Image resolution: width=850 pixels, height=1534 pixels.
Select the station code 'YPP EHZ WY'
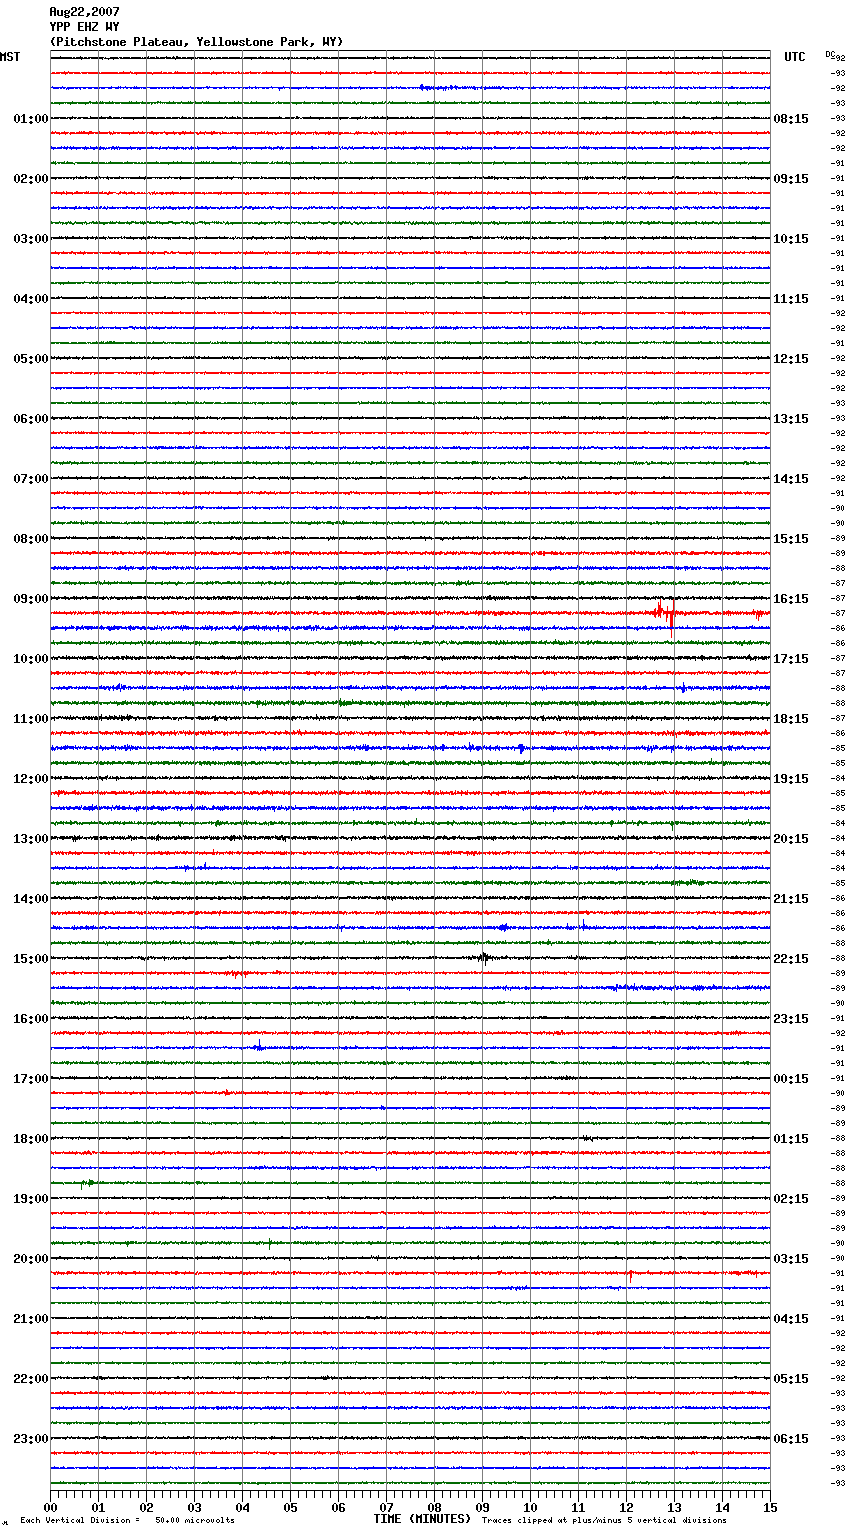84,27
